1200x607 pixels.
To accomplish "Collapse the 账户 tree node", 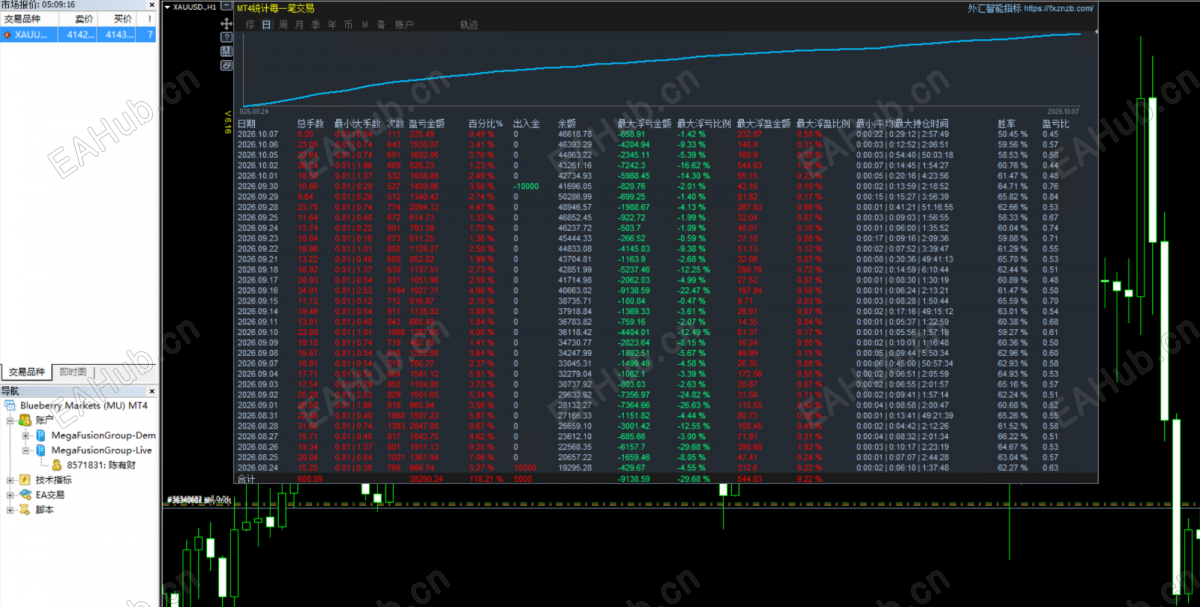I will click(x=10, y=421).
